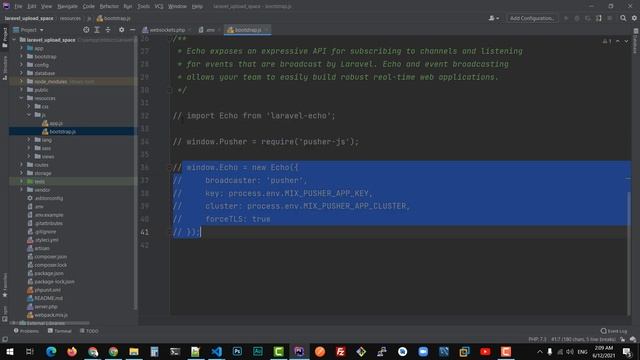
Task: Click PHP 7.3 language level in status bar
Action: 537,339
